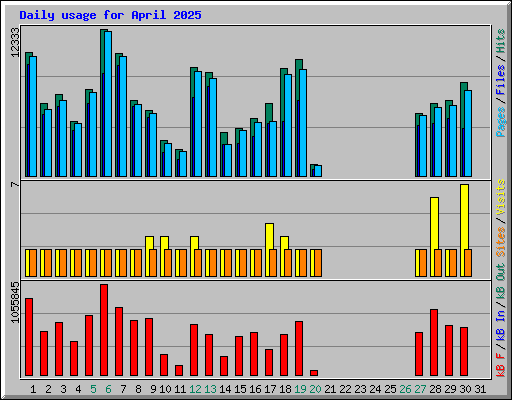Click day 2 on the x-axis
Screen dimensions: 512x400
[48, 389]
